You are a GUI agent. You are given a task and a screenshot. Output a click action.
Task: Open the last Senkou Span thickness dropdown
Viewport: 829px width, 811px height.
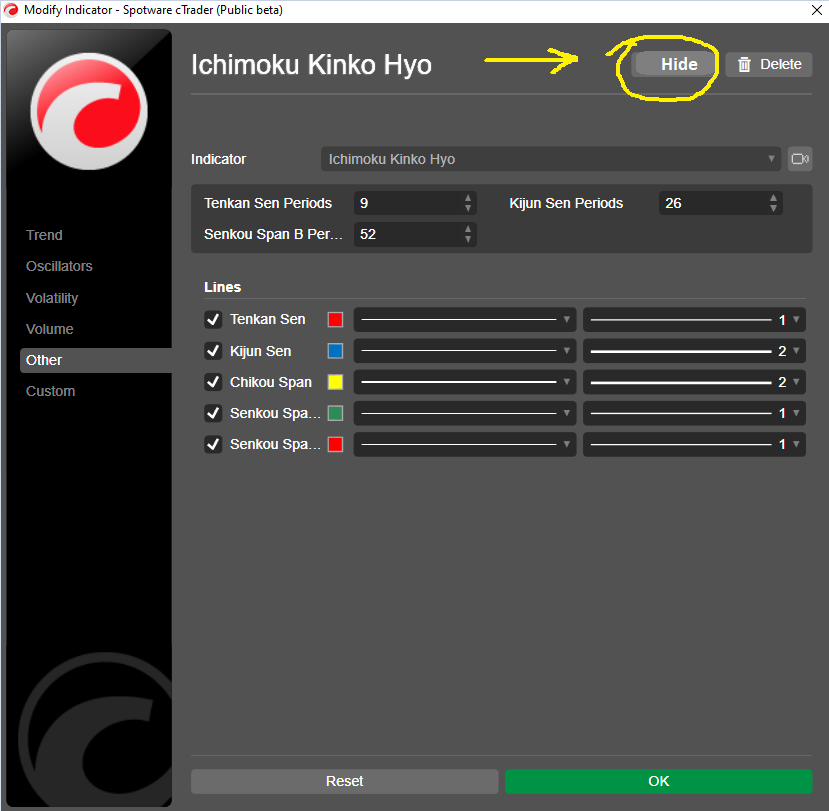click(x=694, y=444)
